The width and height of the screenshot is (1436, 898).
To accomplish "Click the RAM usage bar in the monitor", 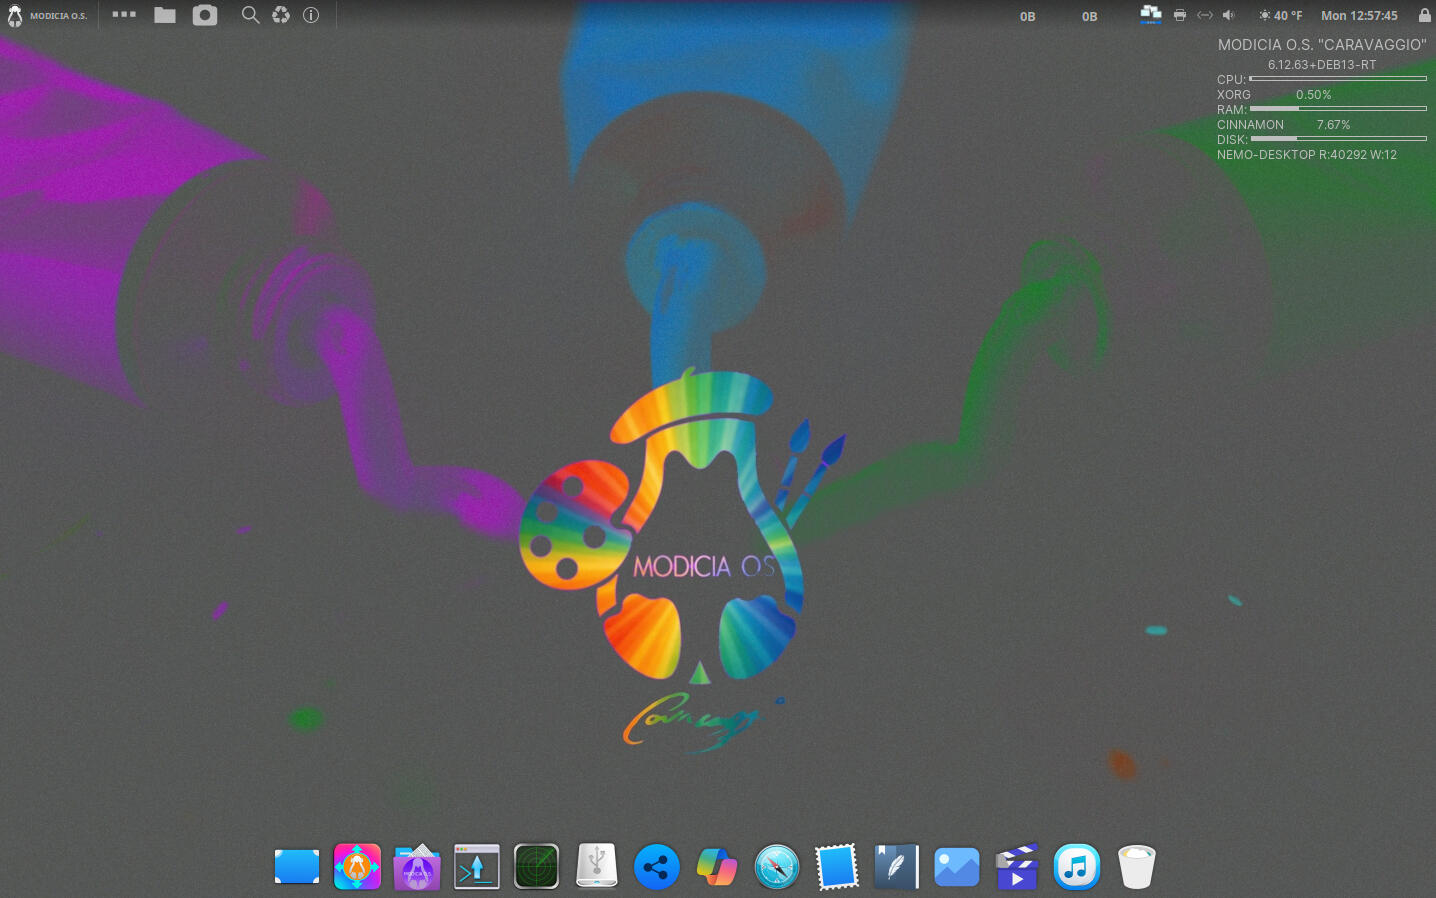I will pyautogui.click(x=1338, y=109).
